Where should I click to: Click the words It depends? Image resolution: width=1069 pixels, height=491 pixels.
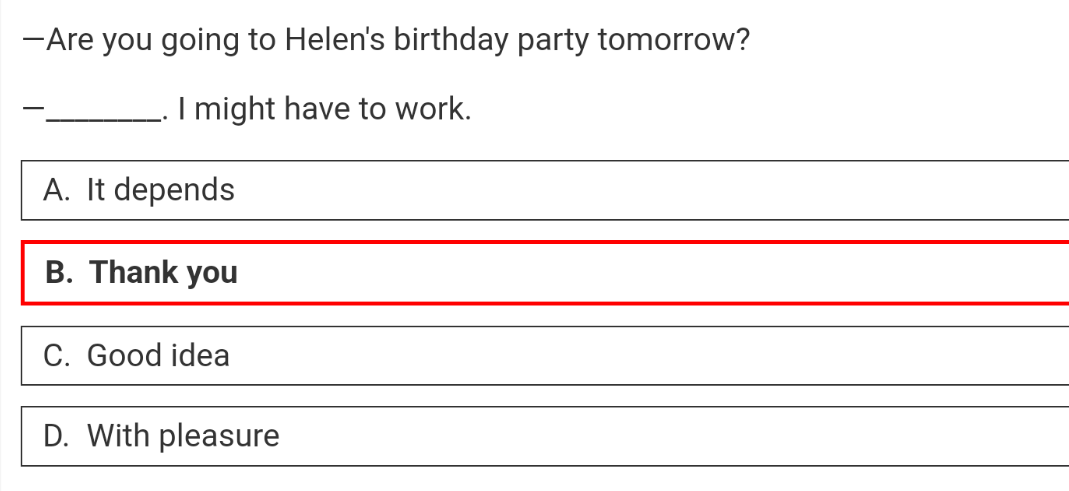161,190
